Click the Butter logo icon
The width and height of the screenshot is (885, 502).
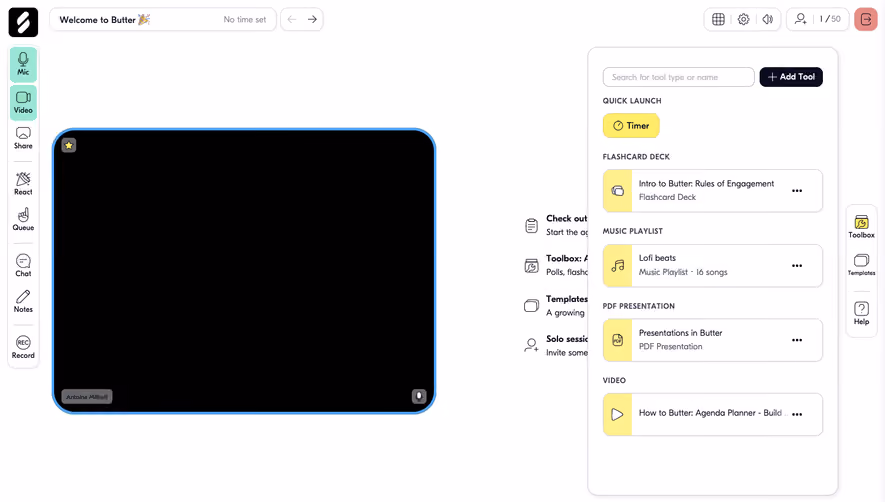(23, 22)
